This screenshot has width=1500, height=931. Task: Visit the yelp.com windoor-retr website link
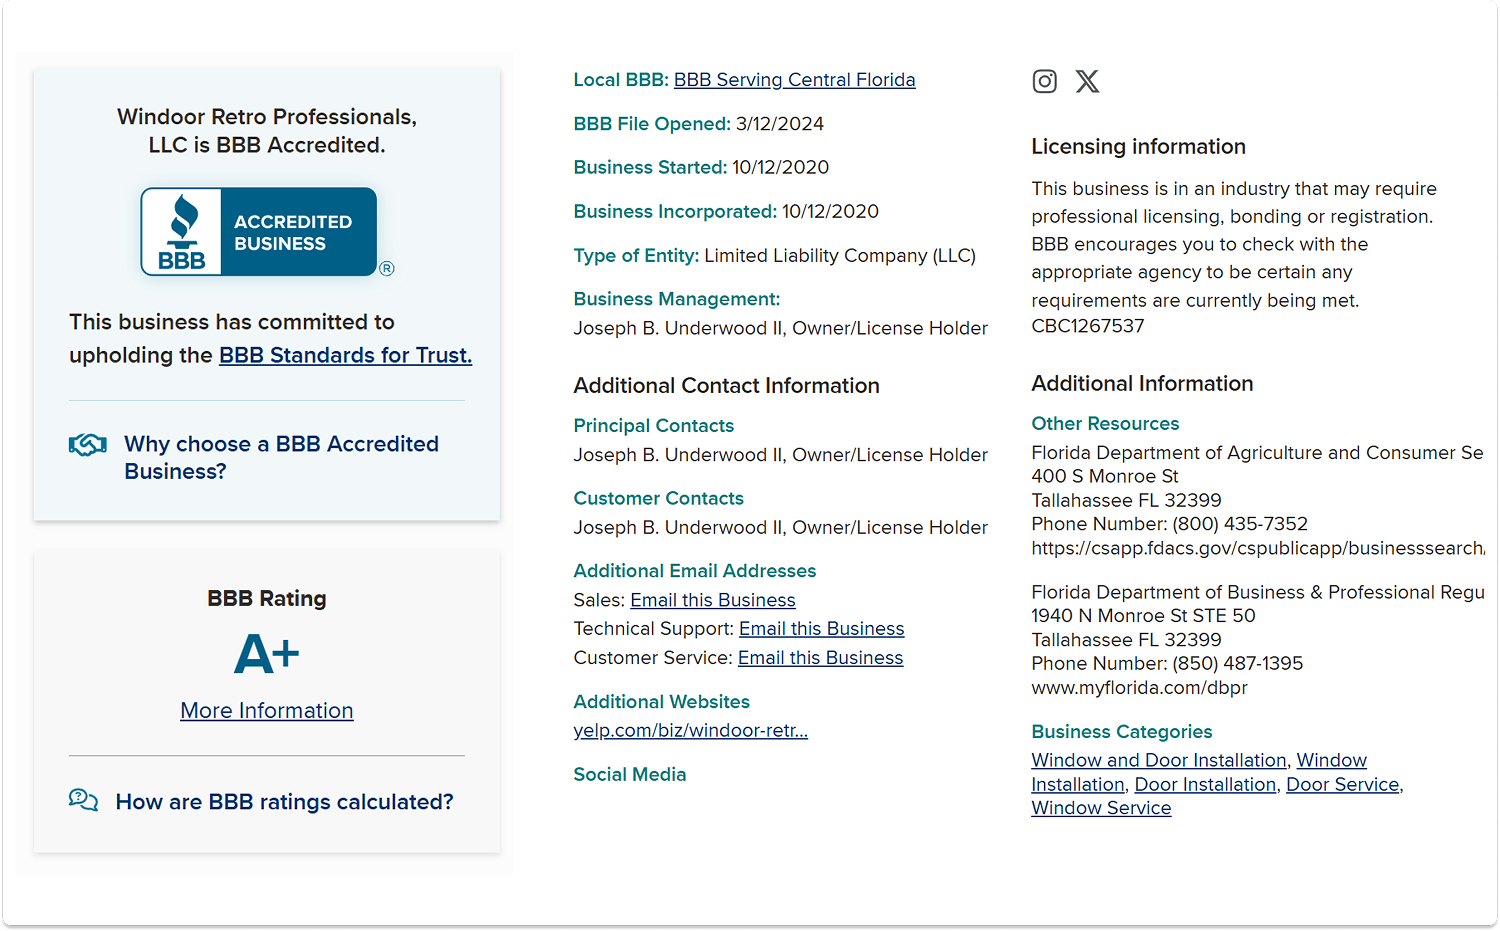[x=690, y=731]
